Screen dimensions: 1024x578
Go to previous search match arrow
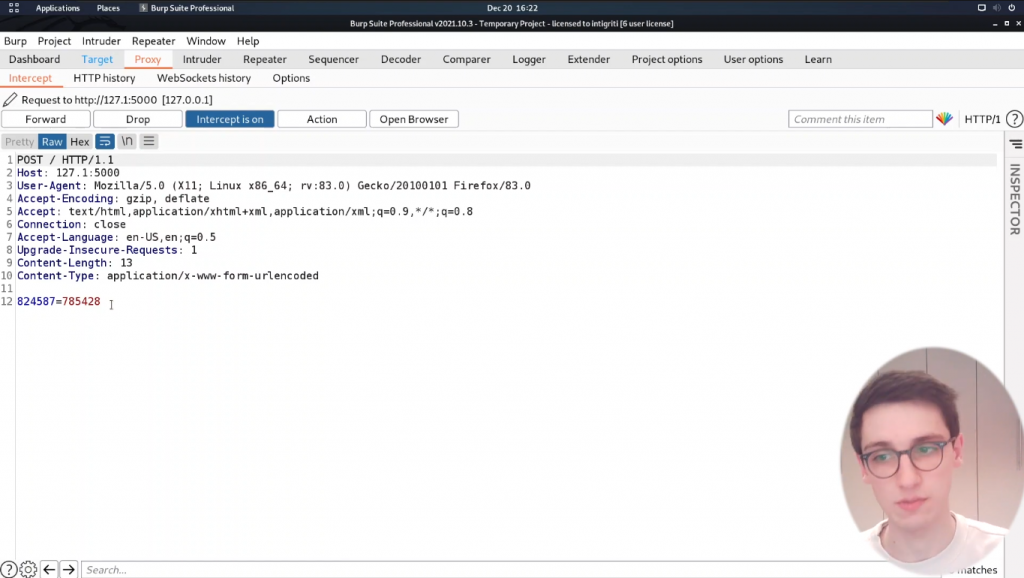pyautogui.click(x=49, y=570)
